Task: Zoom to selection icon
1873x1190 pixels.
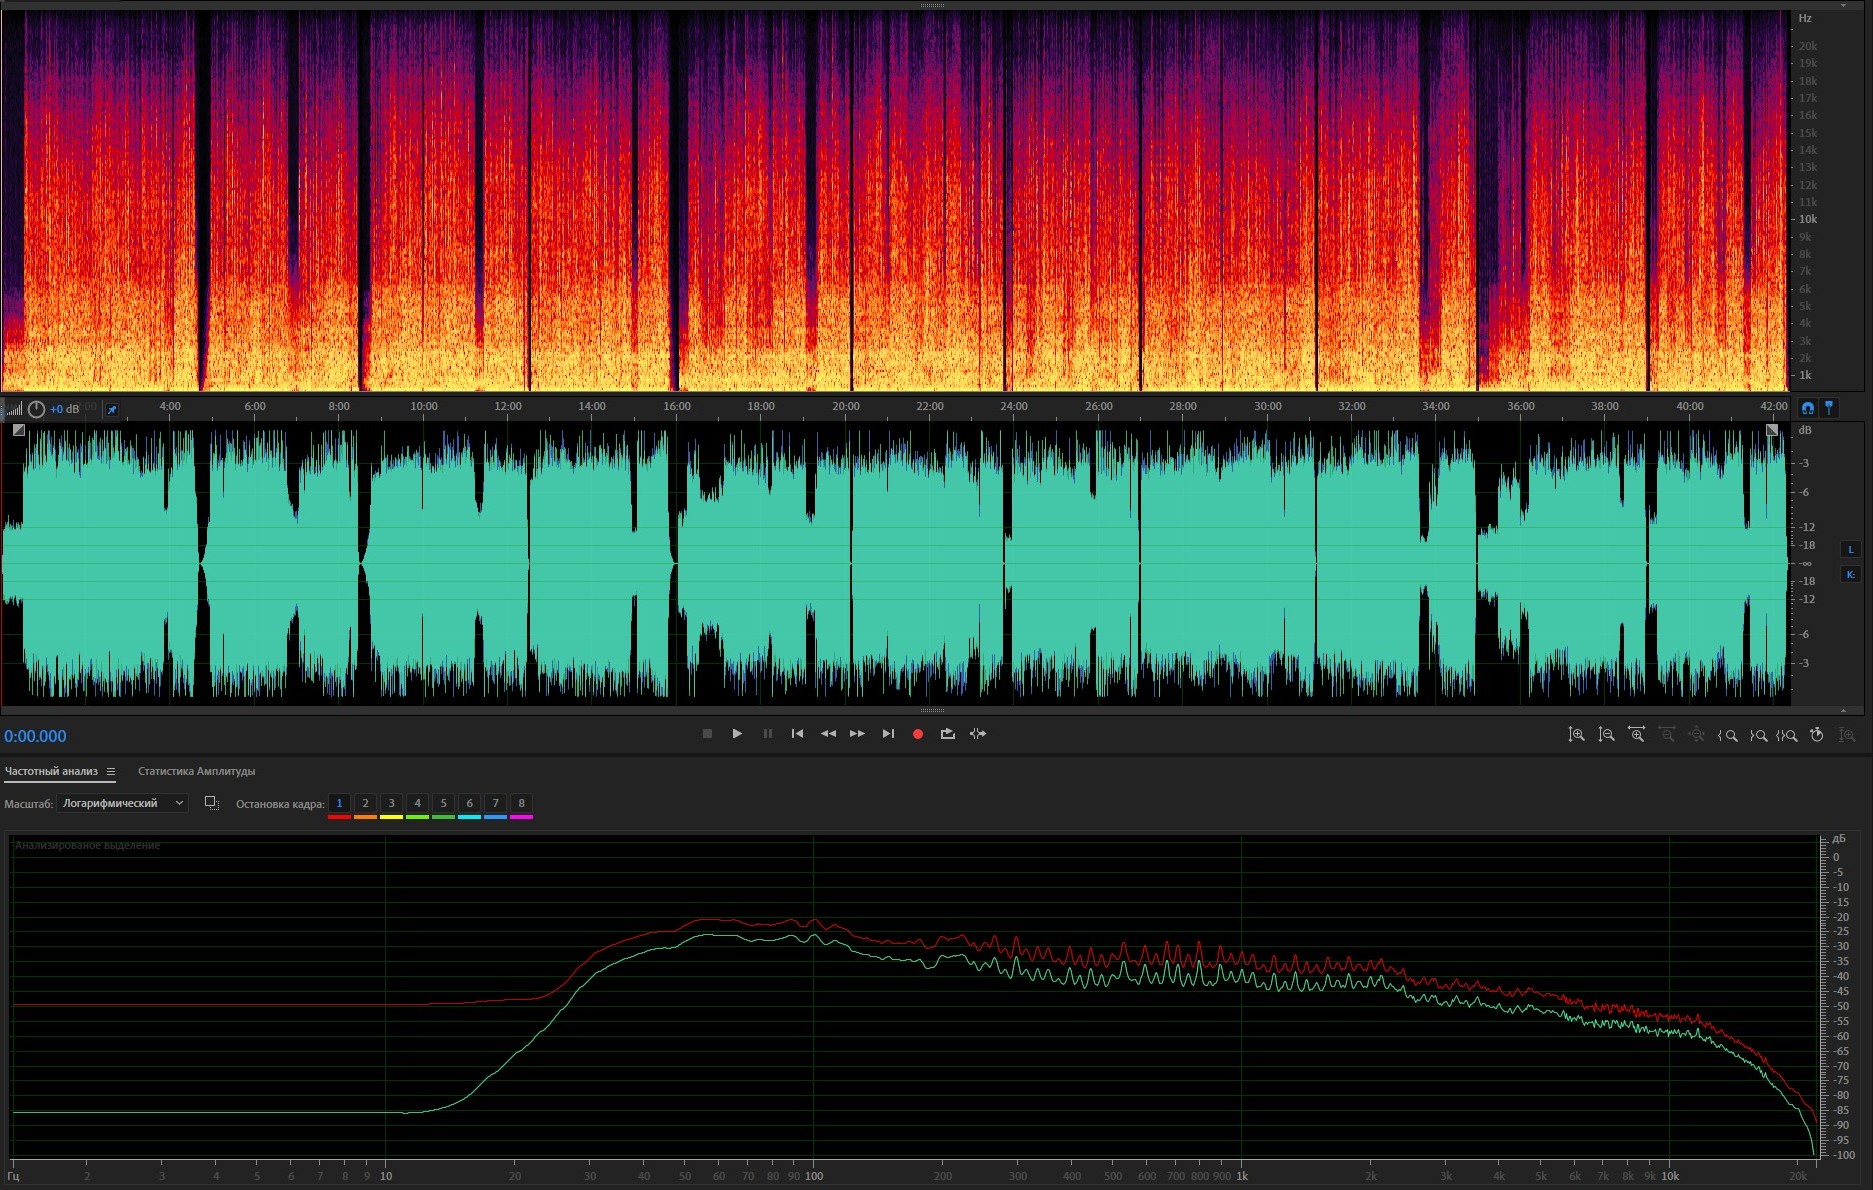Action: tap(1787, 735)
